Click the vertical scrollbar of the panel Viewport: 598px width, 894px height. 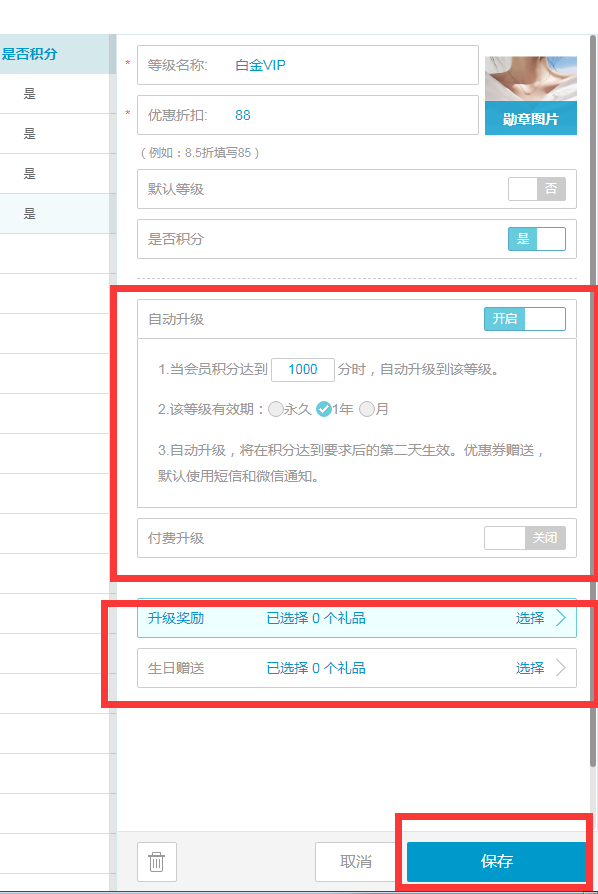pos(593,399)
